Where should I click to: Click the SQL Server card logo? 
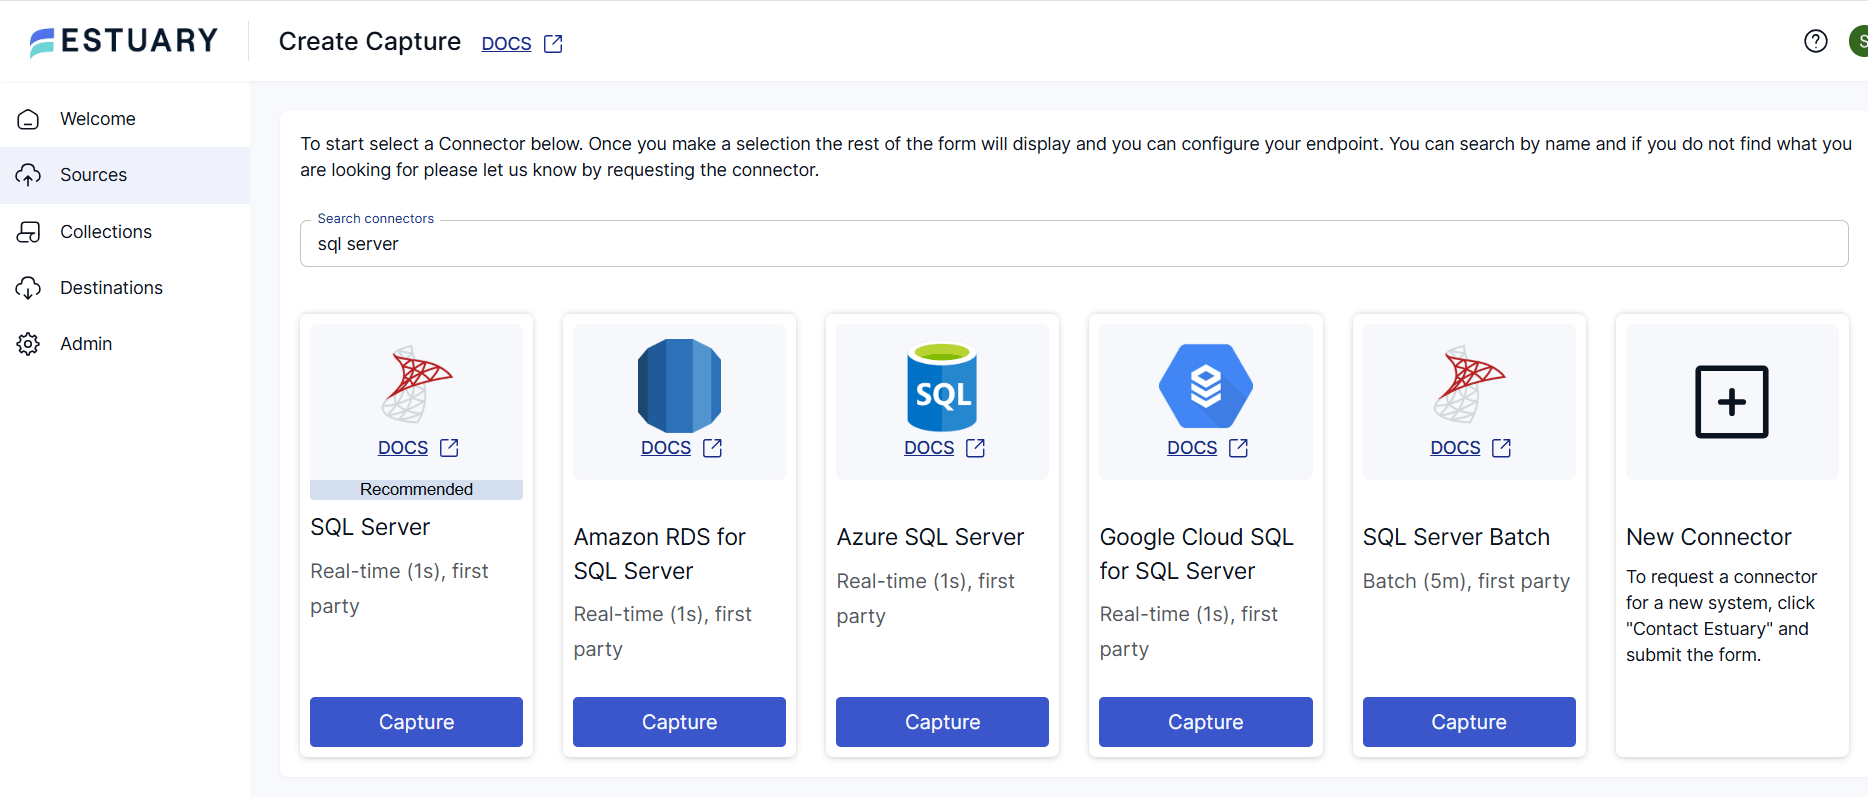(417, 384)
